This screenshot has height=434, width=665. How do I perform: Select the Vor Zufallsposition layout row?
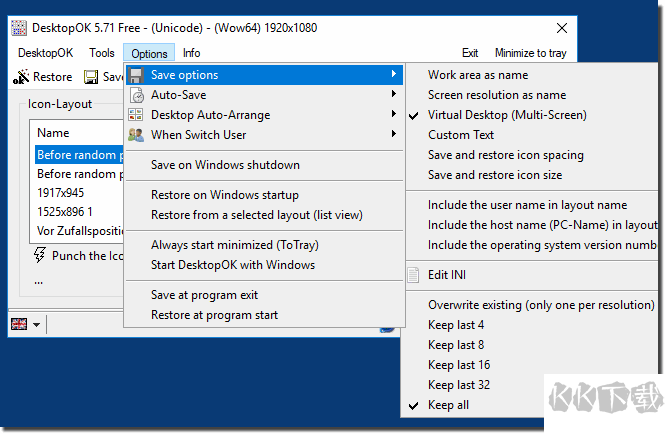tap(79, 231)
